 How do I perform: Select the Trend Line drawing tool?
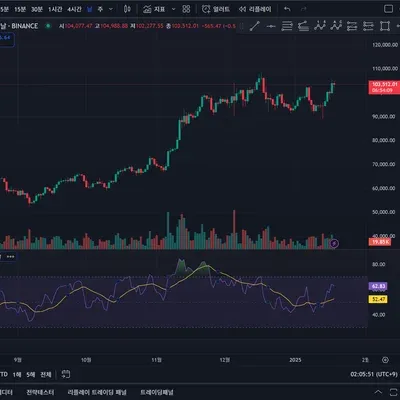pyautogui.click(x=255, y=26)
